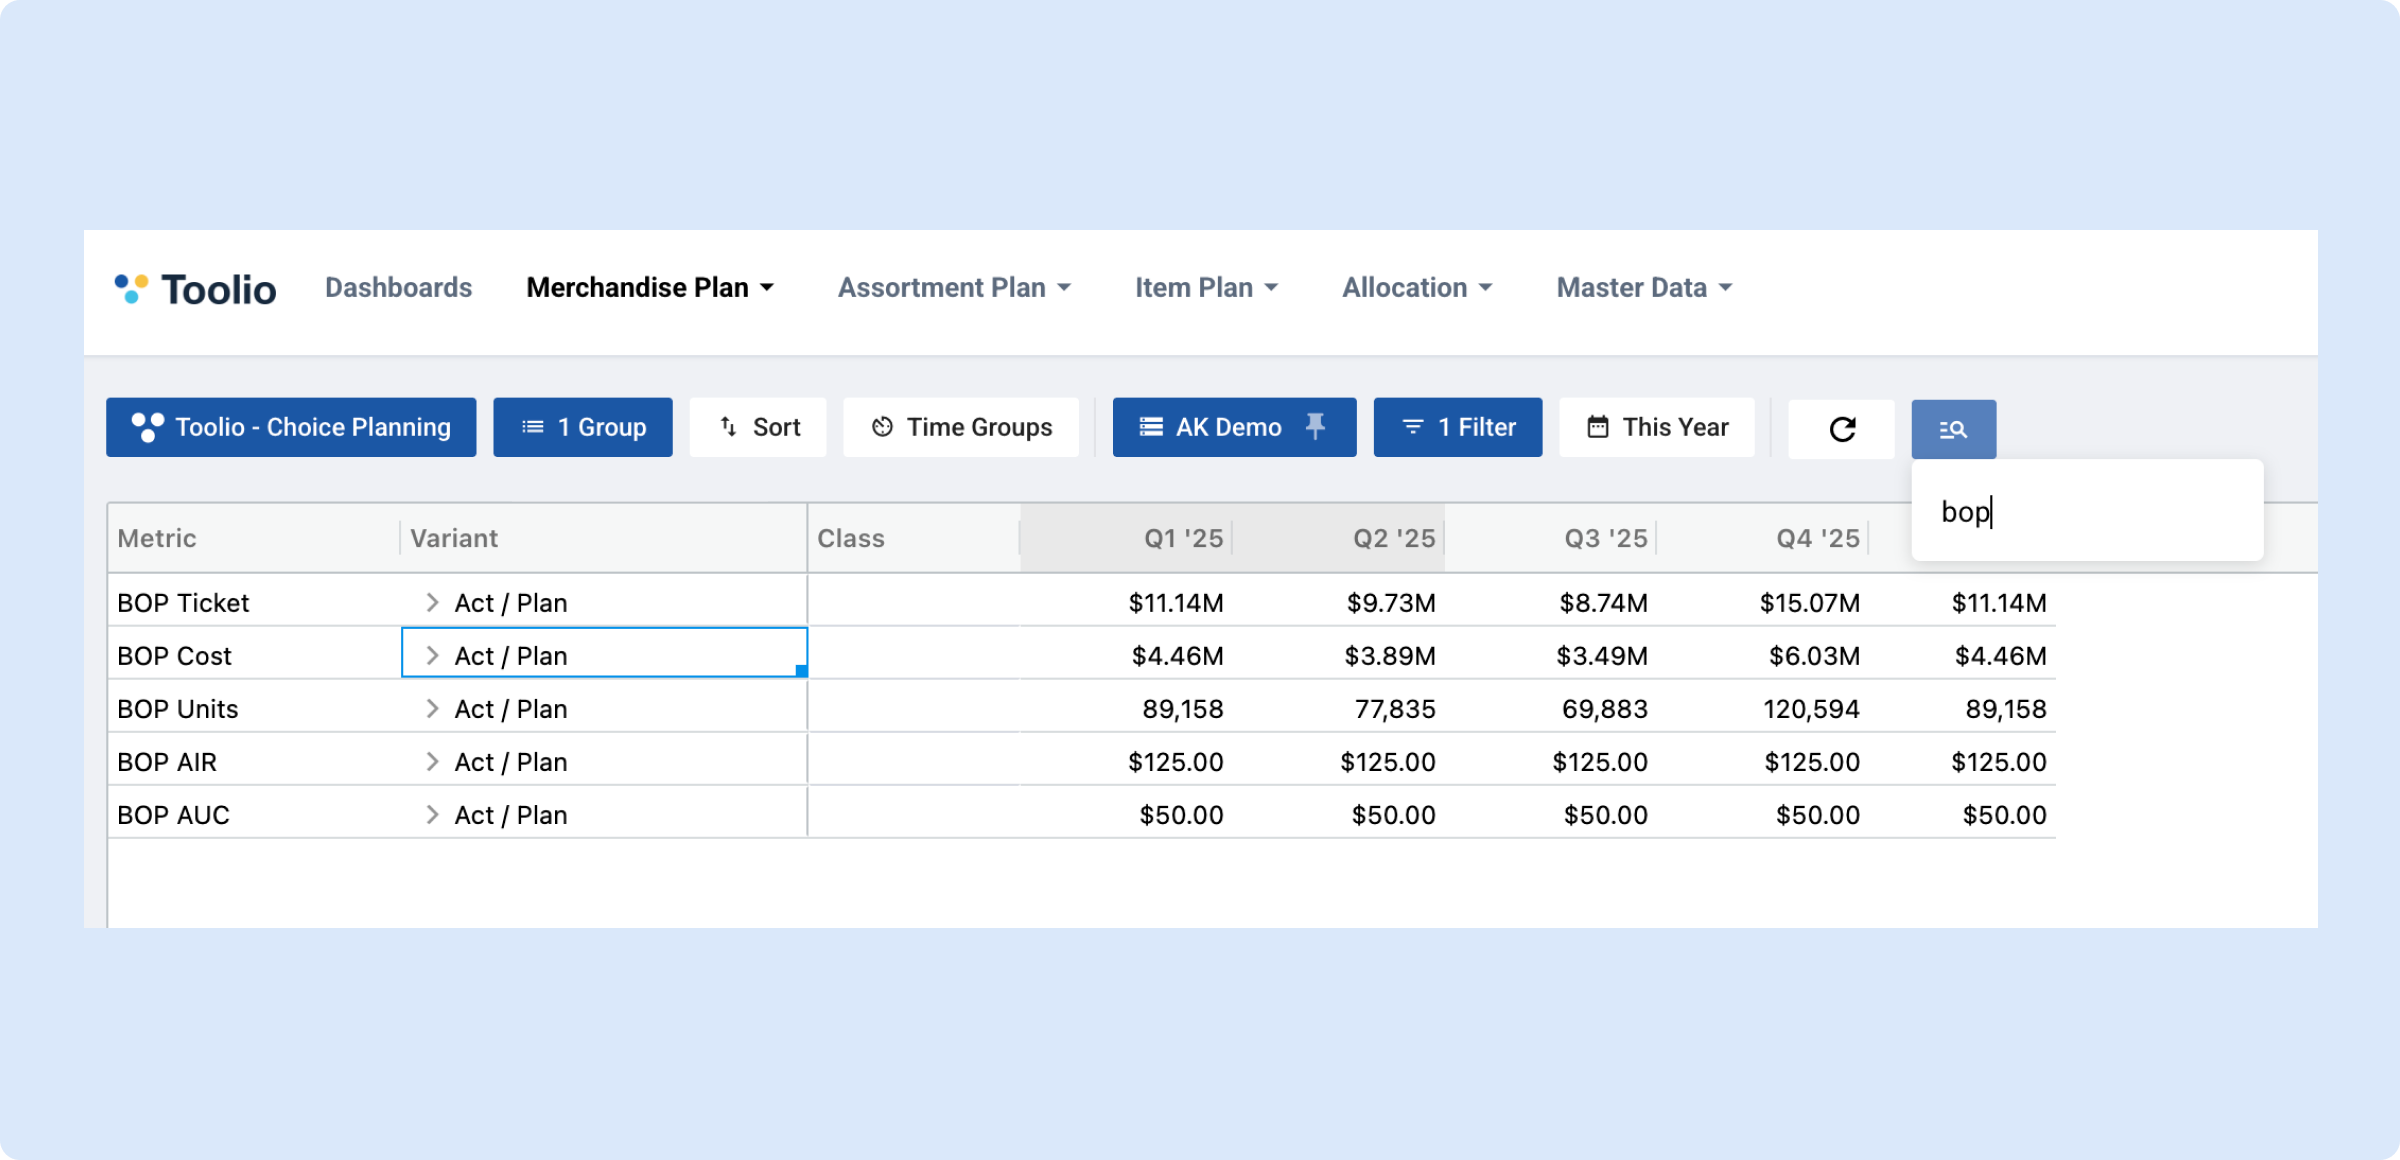
Task: Expand BOP AUC Act / Plan chevron
Action: [432, 815]
